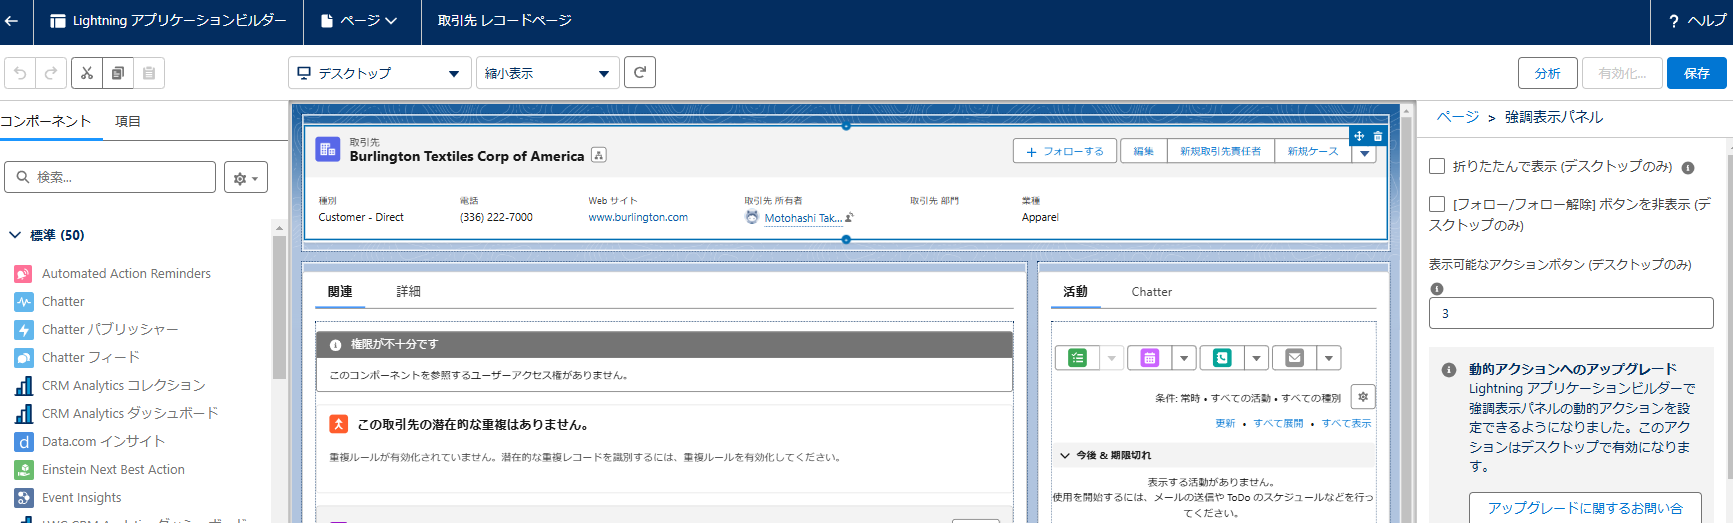Image resolution: width=1733 pixels, height=523 pixels.
Task: Click アップグレードに関するお問い合 button
Action: point(1585,508)
